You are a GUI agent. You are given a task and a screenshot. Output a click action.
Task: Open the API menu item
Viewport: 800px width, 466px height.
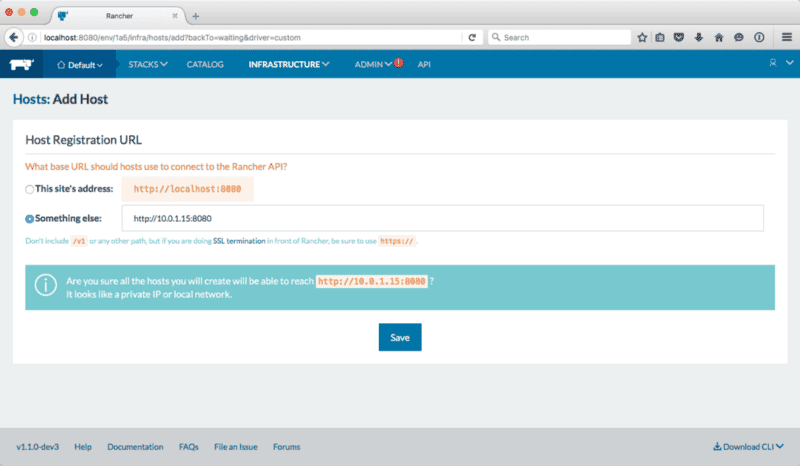pos(424,64)
